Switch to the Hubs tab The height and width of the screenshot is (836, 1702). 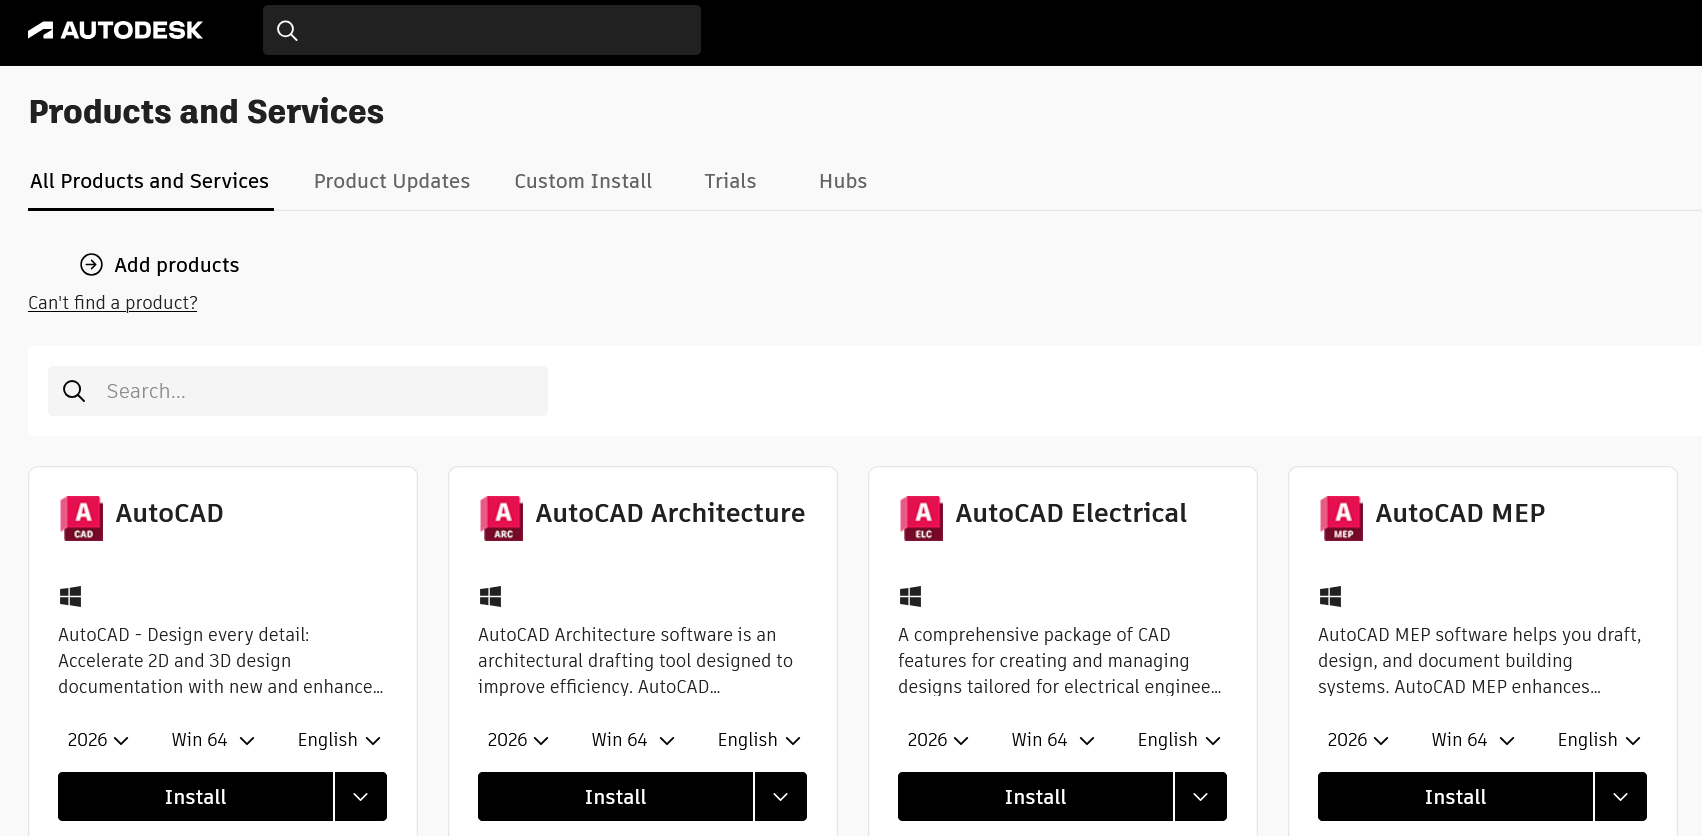(843, 181)
